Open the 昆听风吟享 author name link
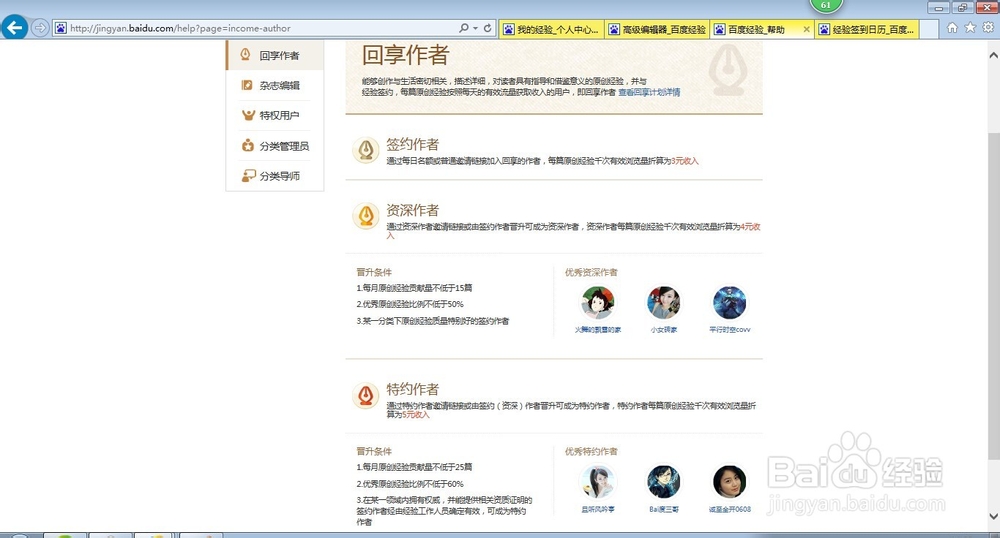The width and height of the screenshot is (1000, 538). pos(598,509)
